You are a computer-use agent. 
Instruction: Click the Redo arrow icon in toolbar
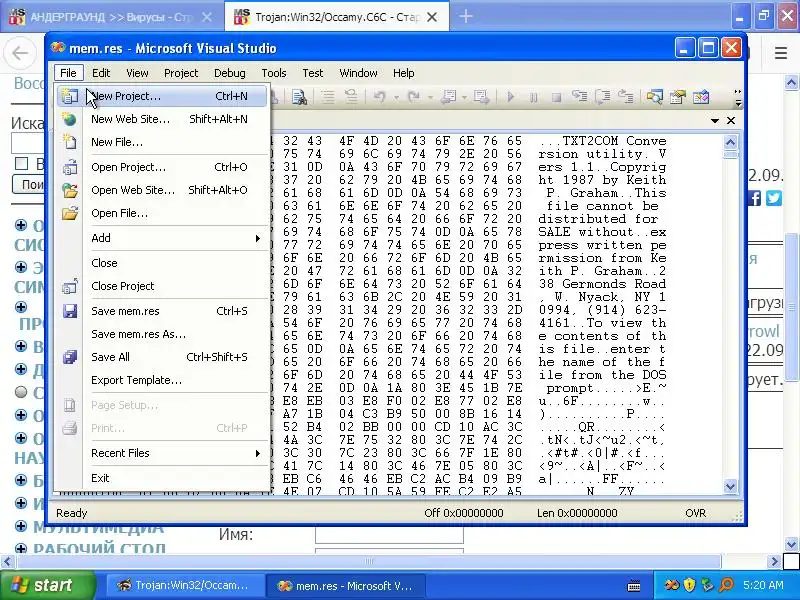[414, 97]
